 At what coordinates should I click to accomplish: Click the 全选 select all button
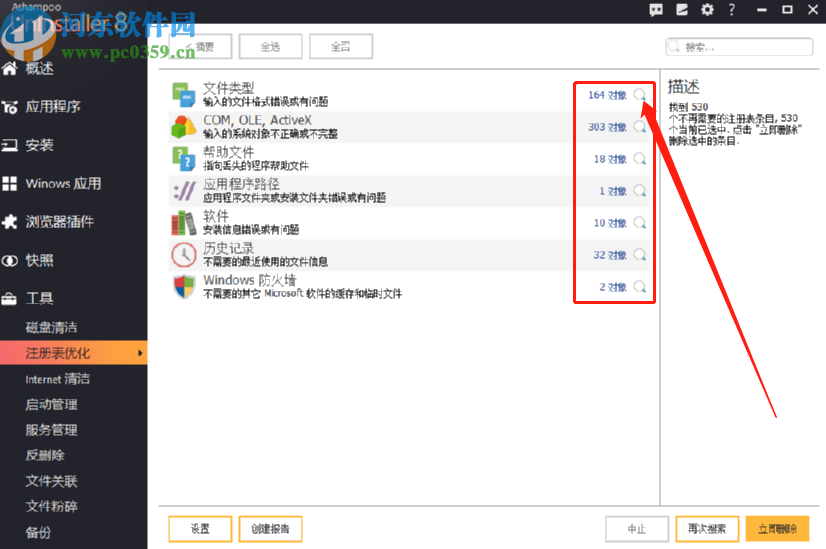271,46
